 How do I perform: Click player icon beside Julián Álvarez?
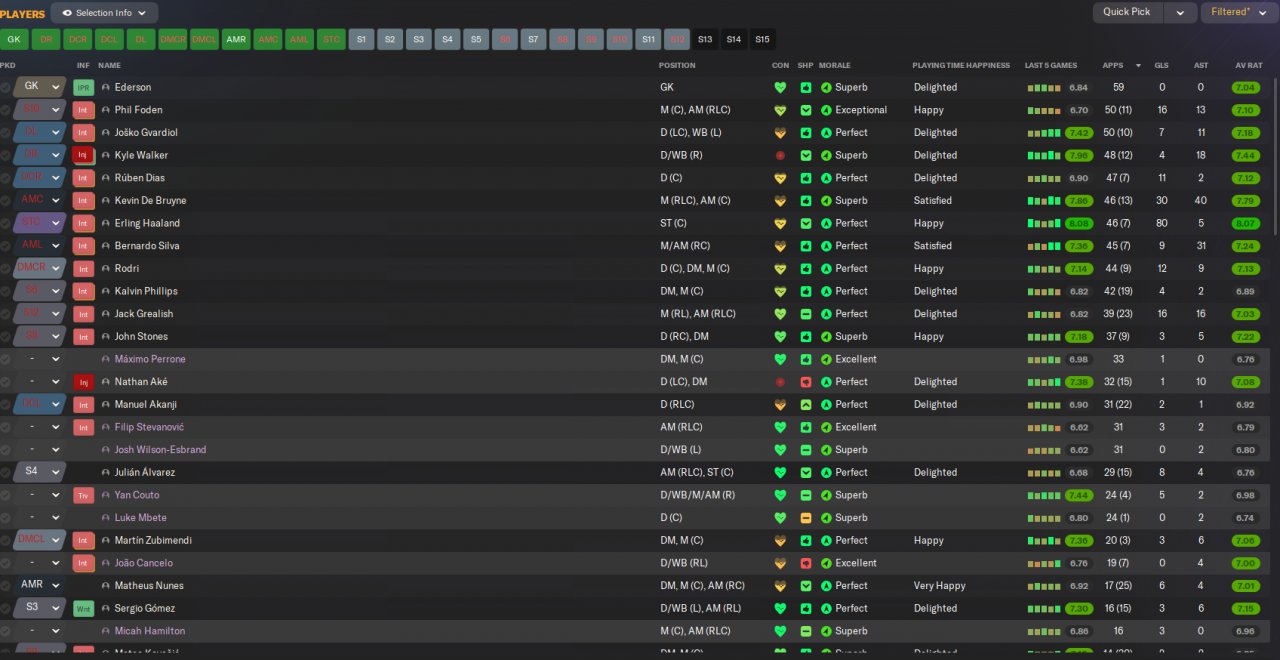pyautogui.click(x=106, y=473)
